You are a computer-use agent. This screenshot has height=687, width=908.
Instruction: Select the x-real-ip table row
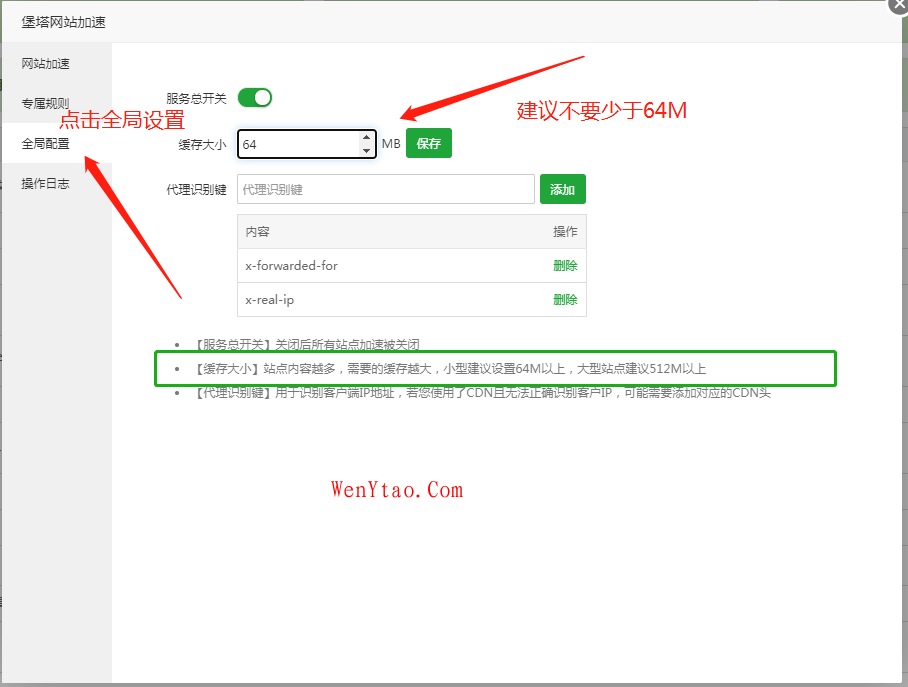coord(380,299)
